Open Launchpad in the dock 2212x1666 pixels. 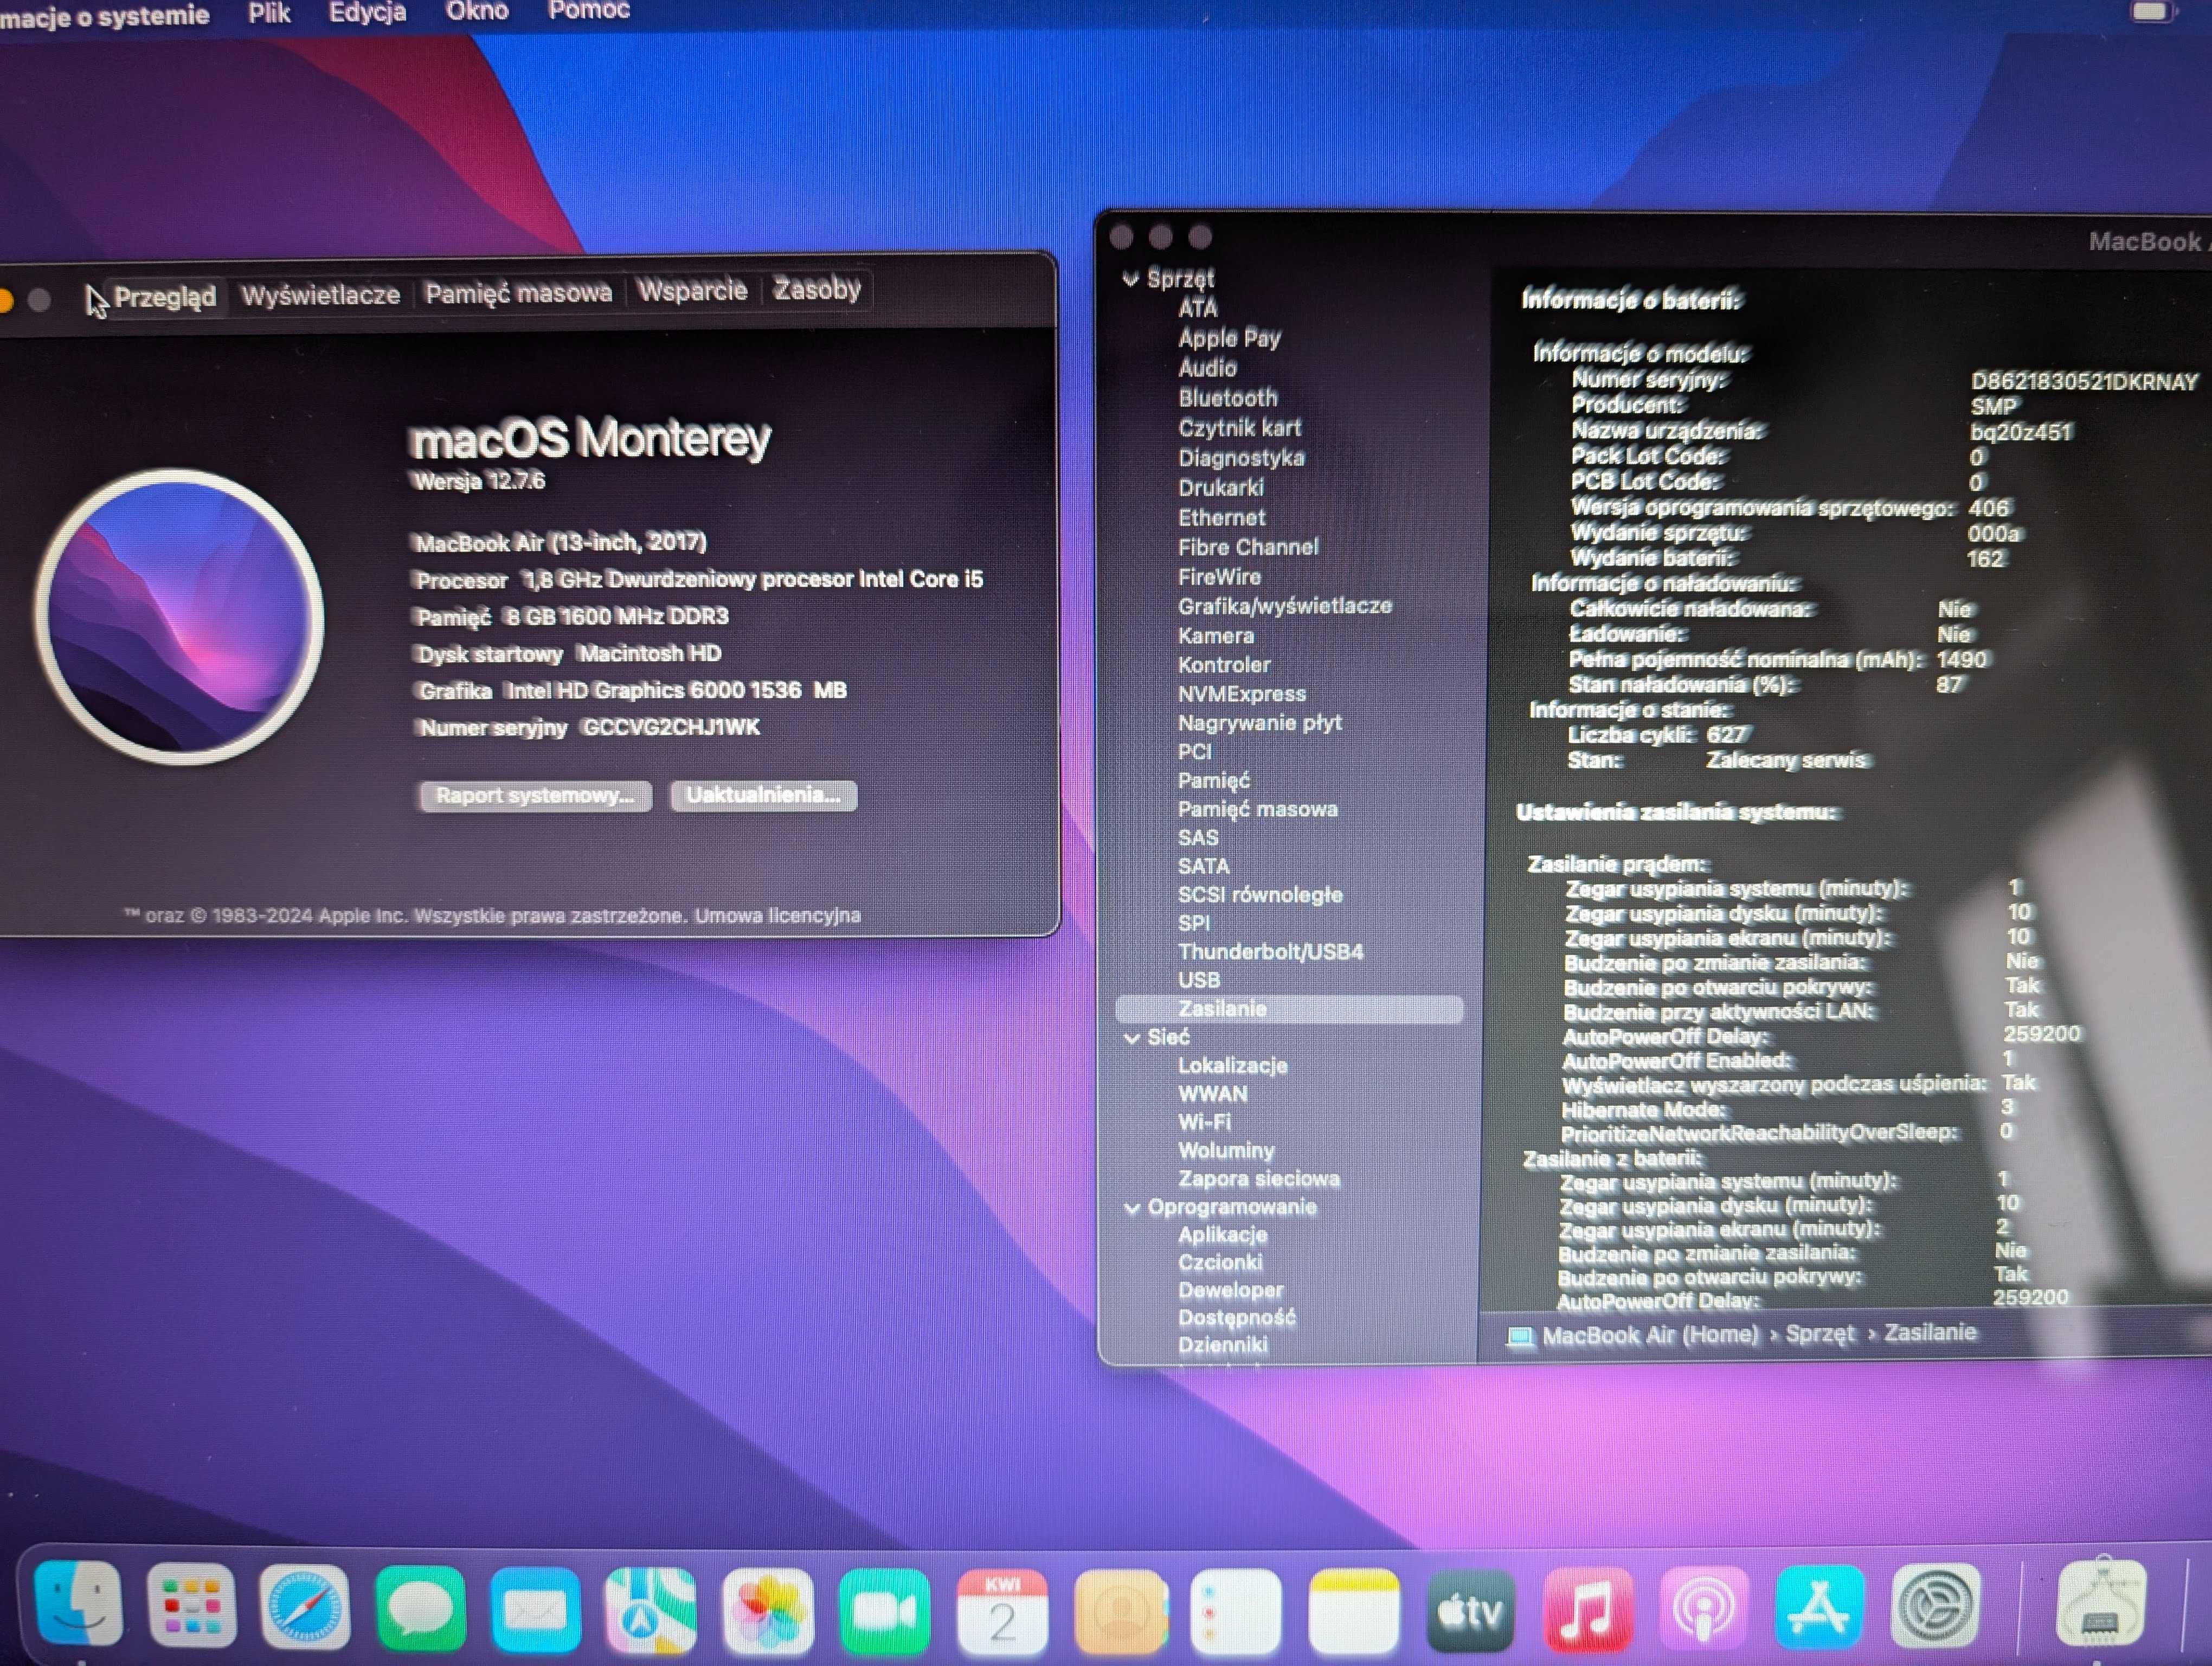(191, 1606)
